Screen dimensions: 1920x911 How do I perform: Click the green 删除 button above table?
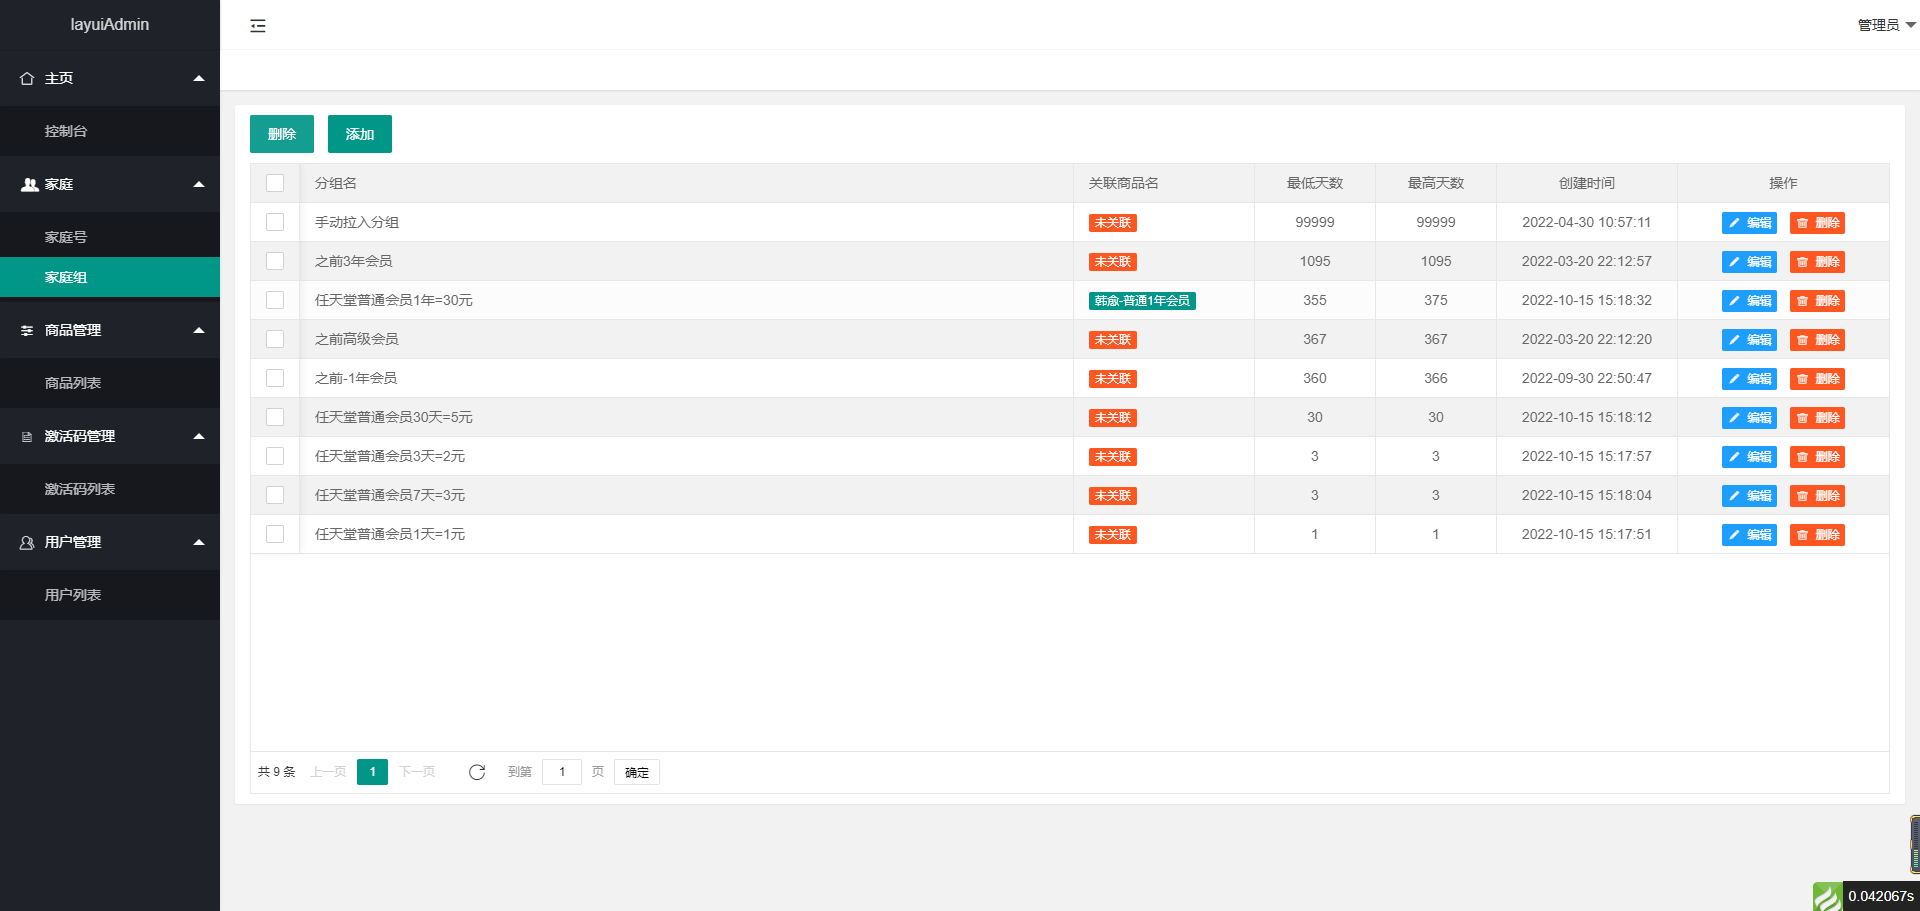click(282, 134)
